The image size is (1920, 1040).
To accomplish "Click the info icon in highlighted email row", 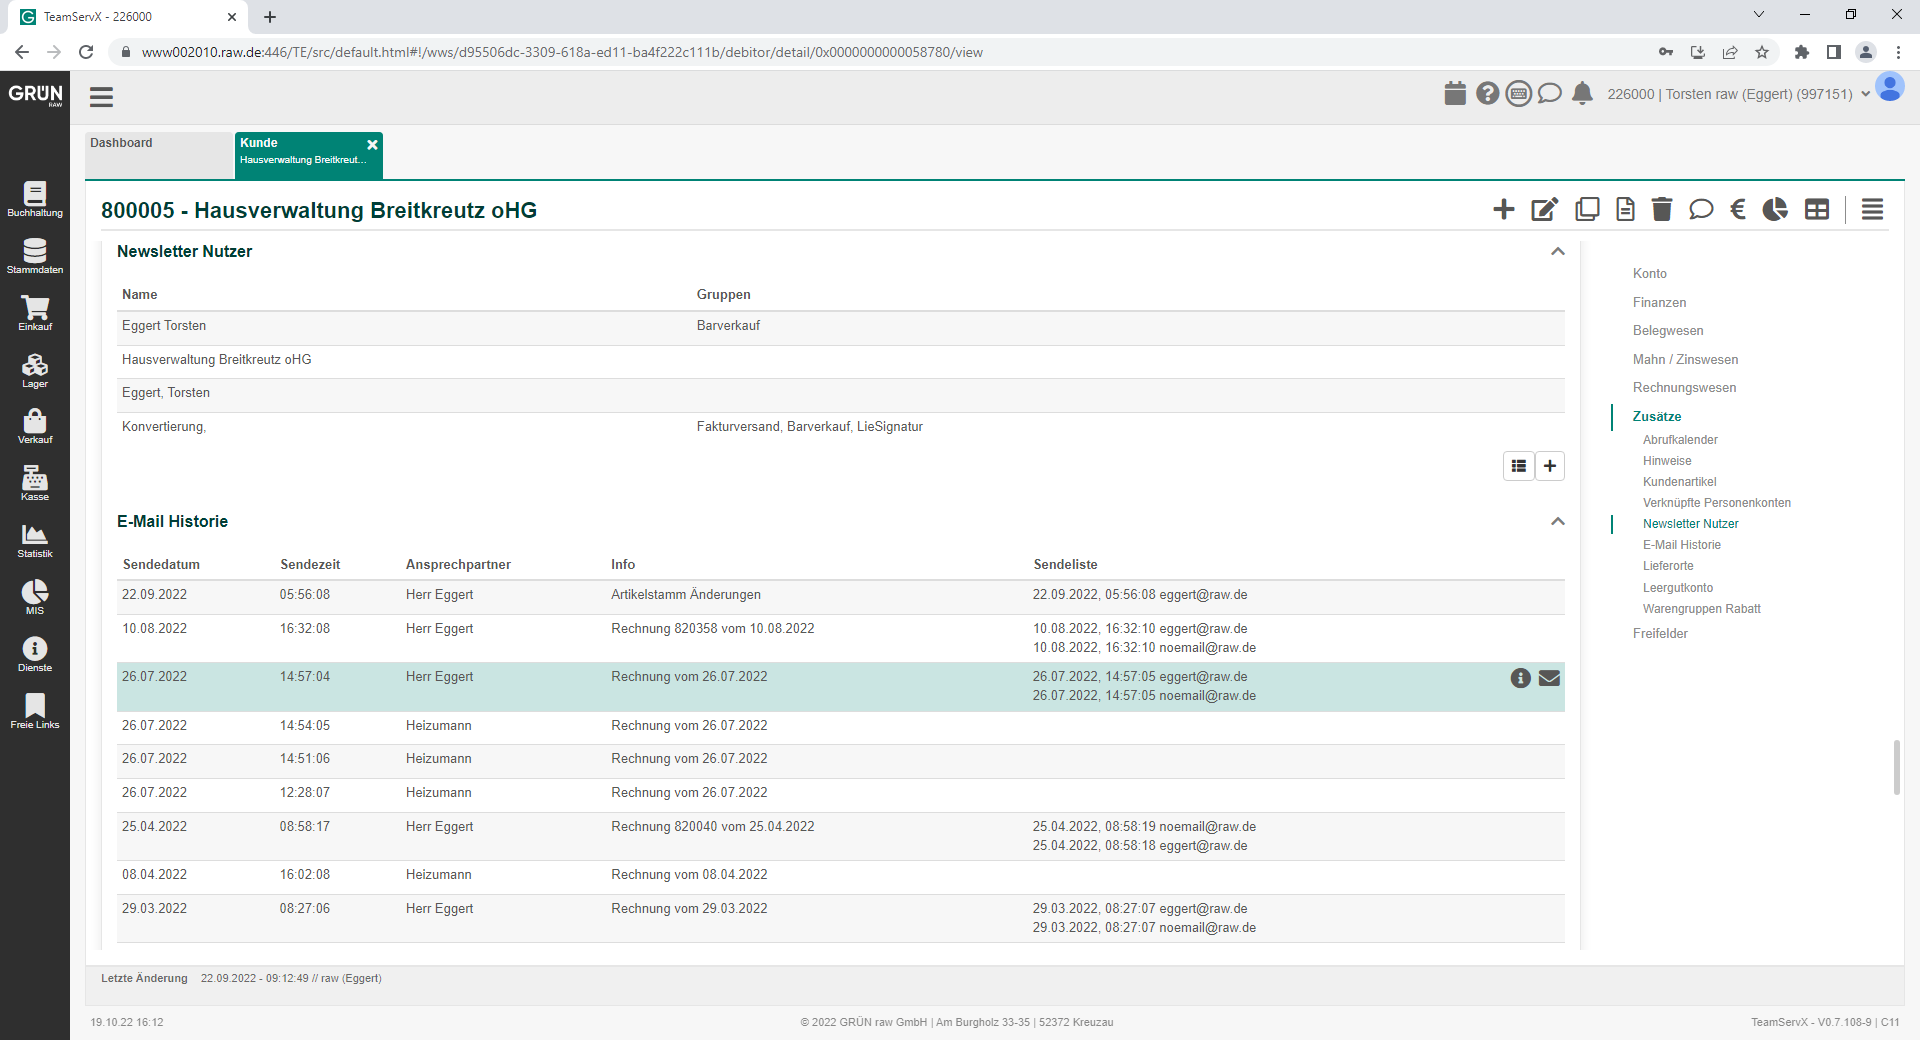I will [1520, 678].
